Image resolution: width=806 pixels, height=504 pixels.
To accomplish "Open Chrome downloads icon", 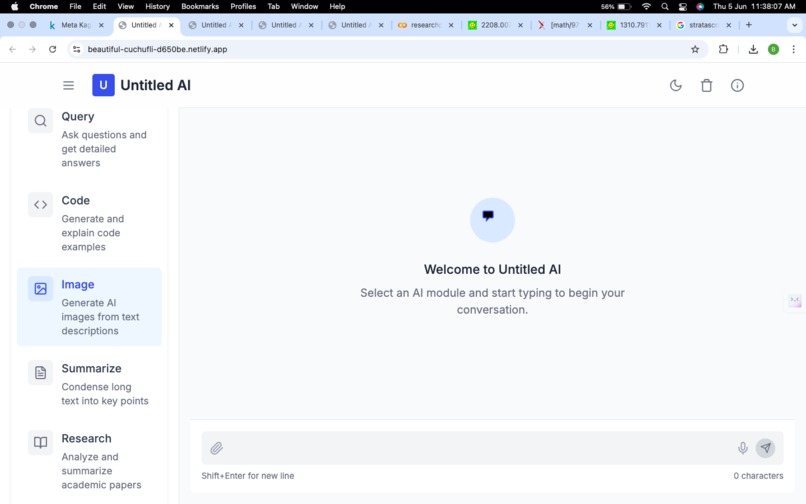I will pos(753,49).
